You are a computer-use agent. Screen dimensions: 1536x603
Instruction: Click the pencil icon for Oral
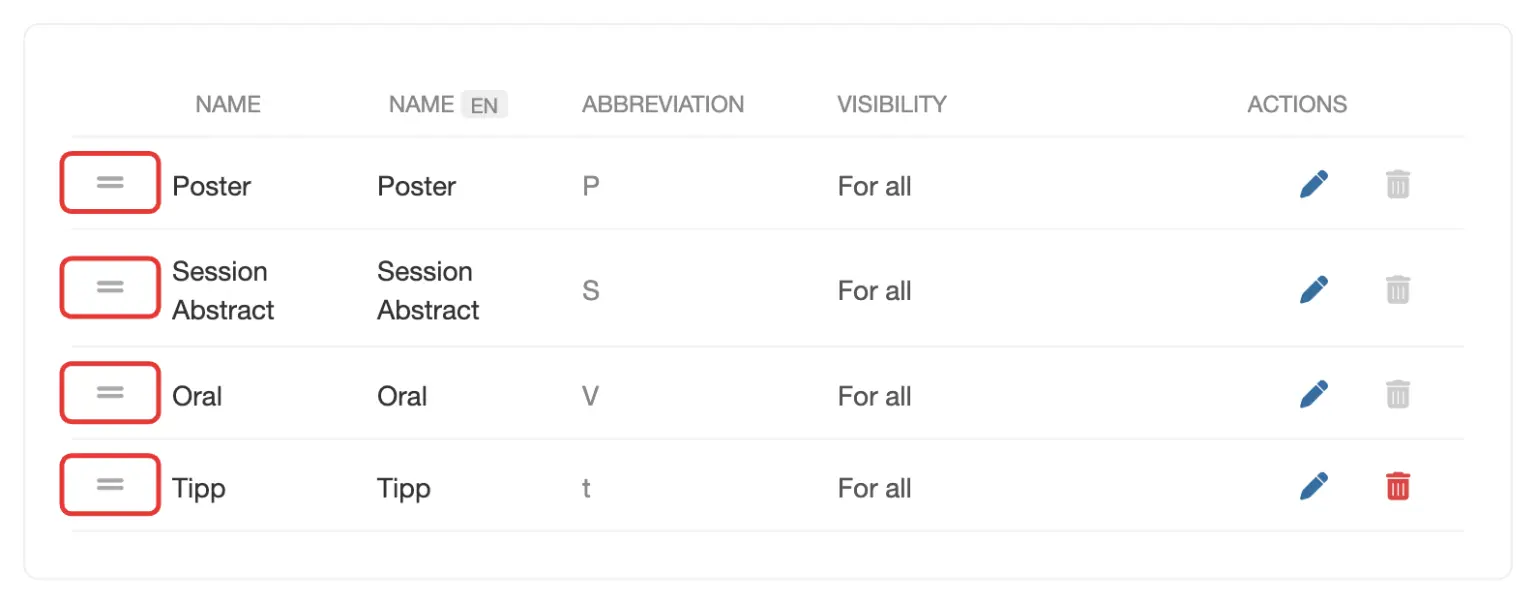point(1314,394)
